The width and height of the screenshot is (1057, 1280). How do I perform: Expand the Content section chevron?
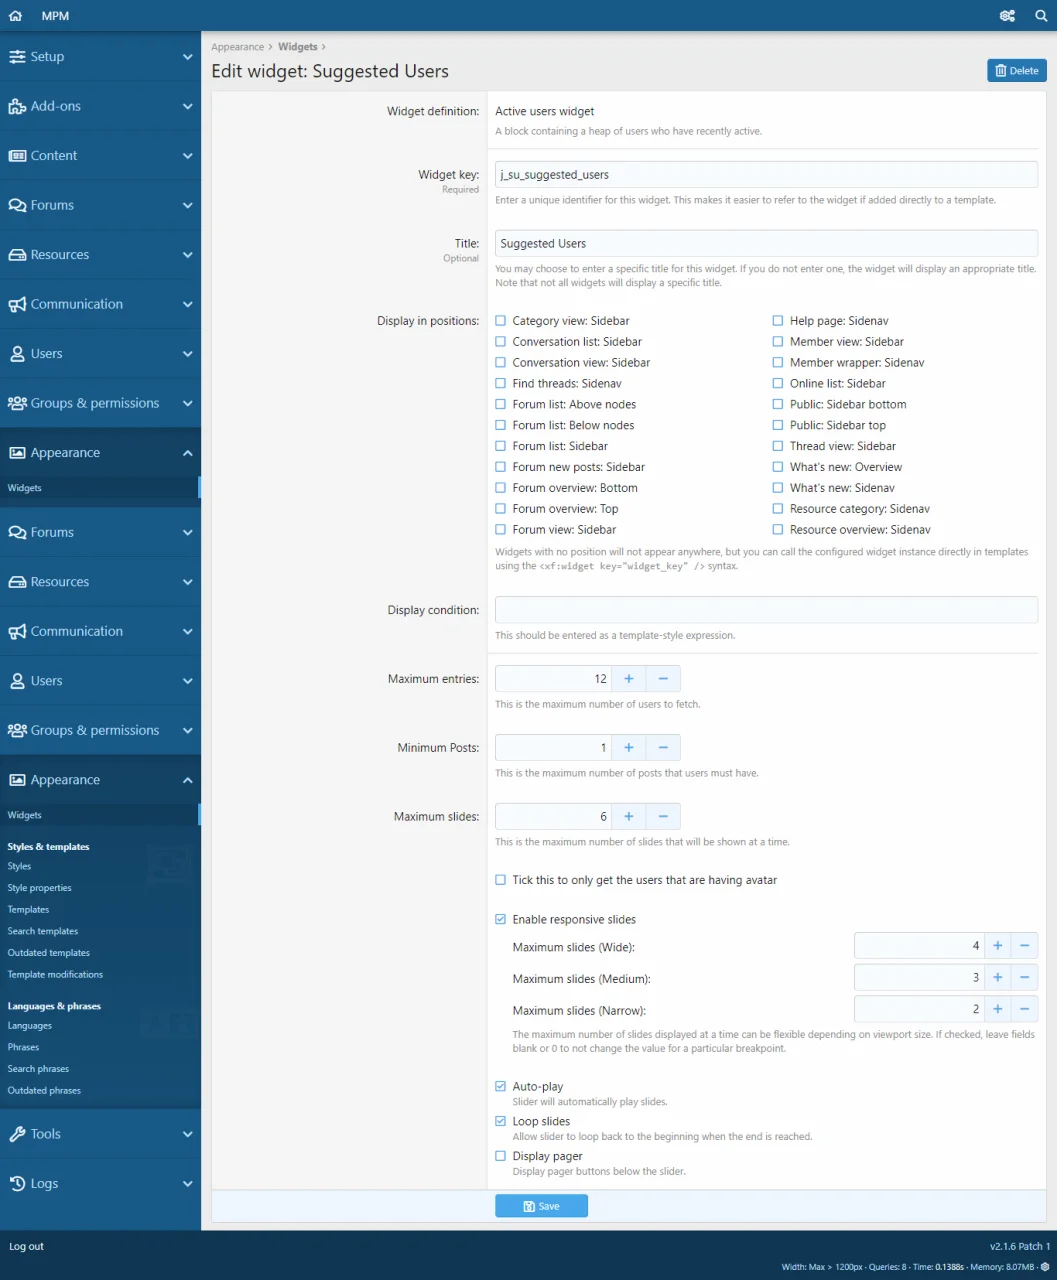pos(187,156)
